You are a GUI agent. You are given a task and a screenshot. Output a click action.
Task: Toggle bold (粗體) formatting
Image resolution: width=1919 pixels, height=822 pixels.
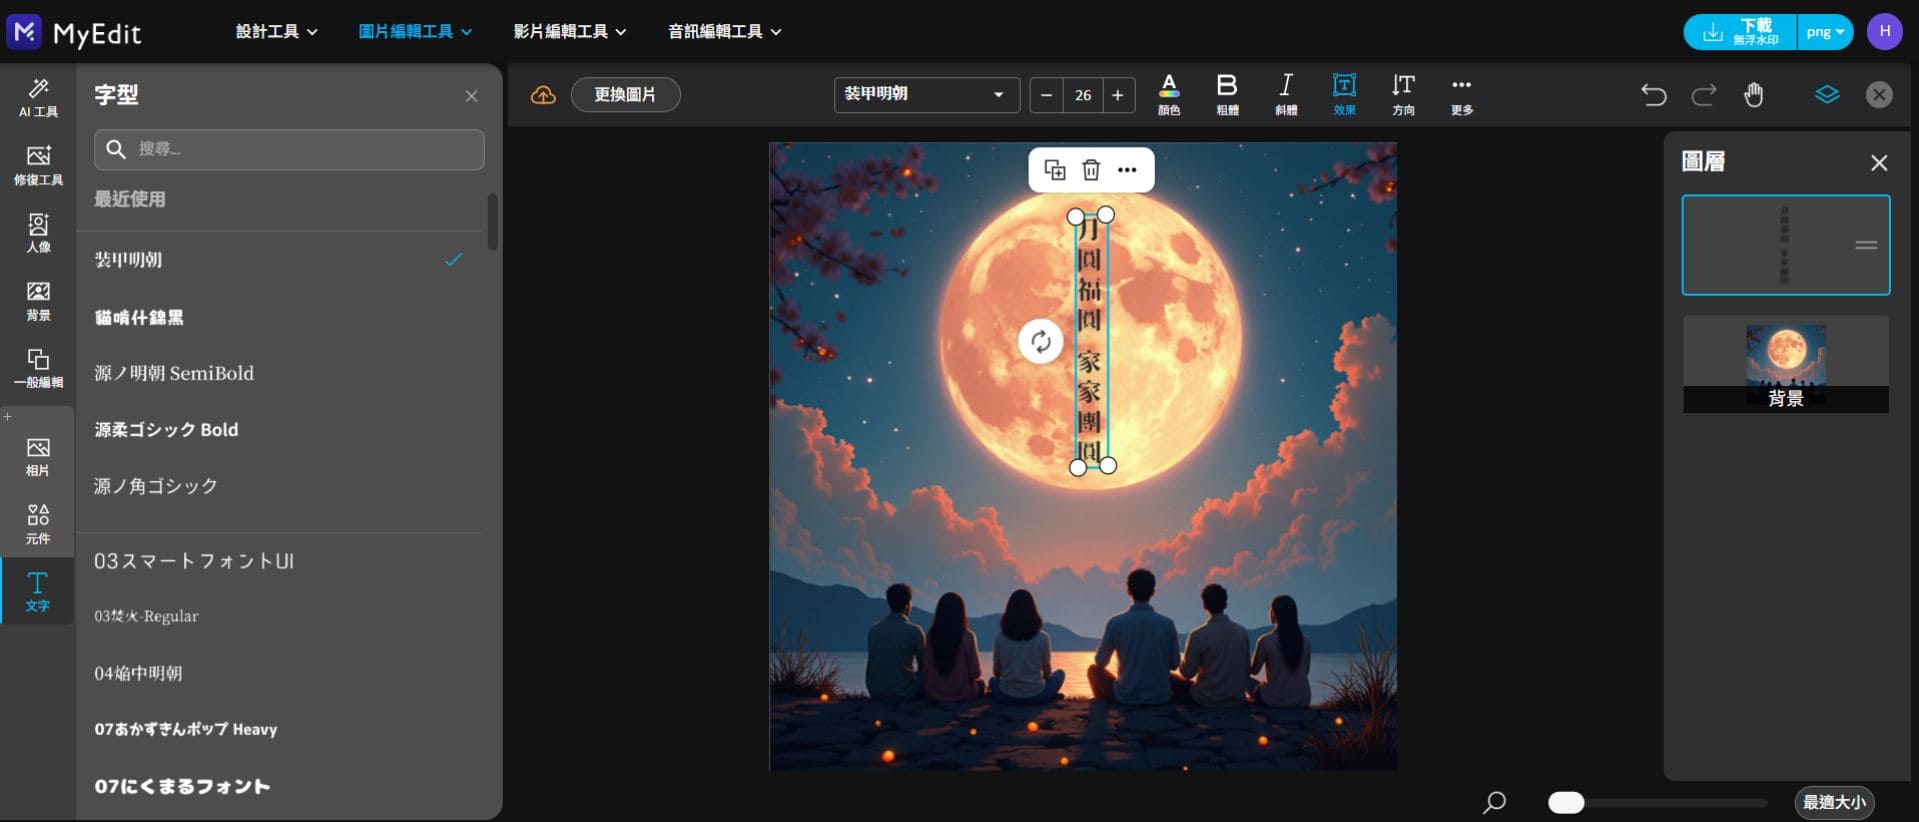click(1227, 94)
